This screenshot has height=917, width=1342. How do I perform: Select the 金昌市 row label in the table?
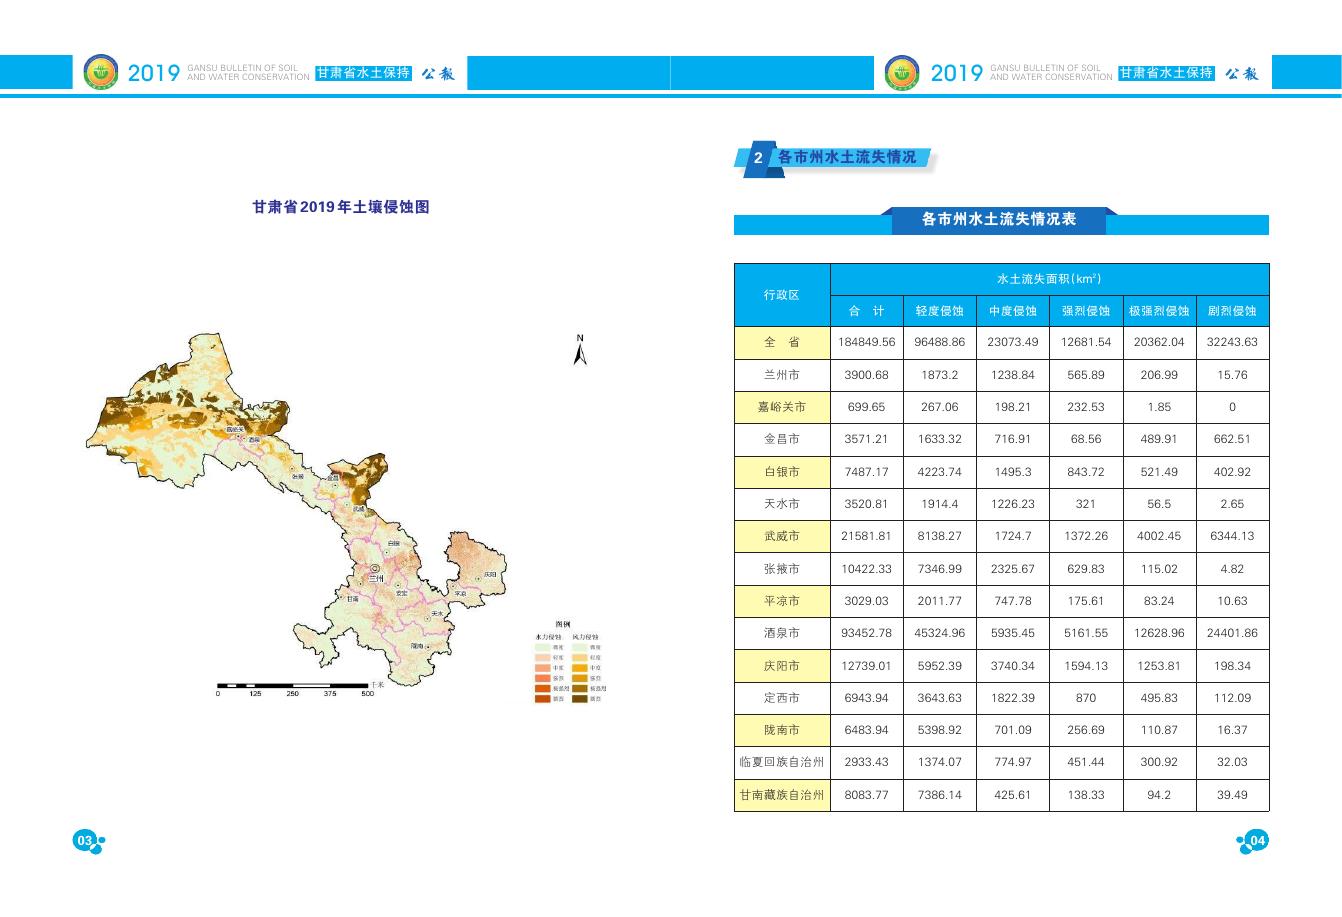[x=782, y=439]
